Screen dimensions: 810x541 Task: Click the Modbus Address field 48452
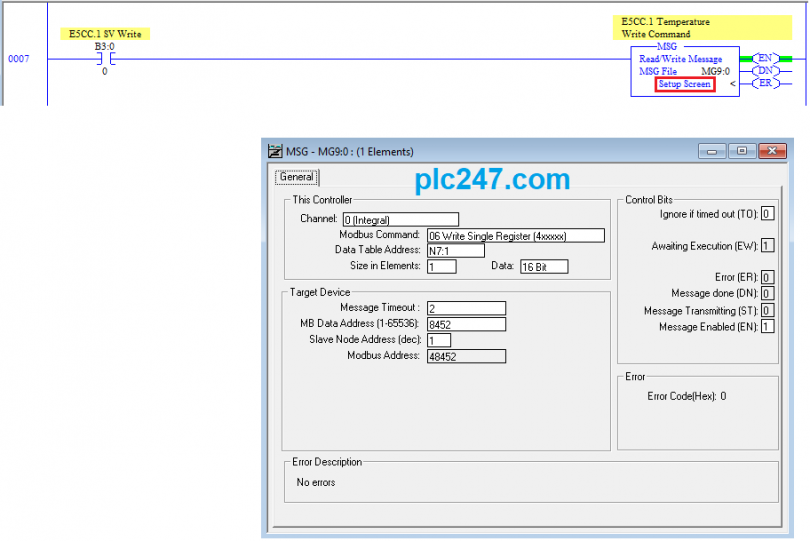(466, 357)
